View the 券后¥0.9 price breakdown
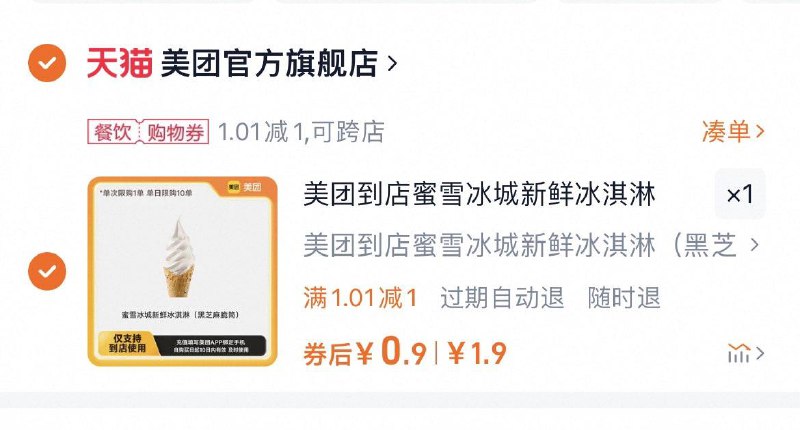Screen dimensions: 800x430 [365, 352]
